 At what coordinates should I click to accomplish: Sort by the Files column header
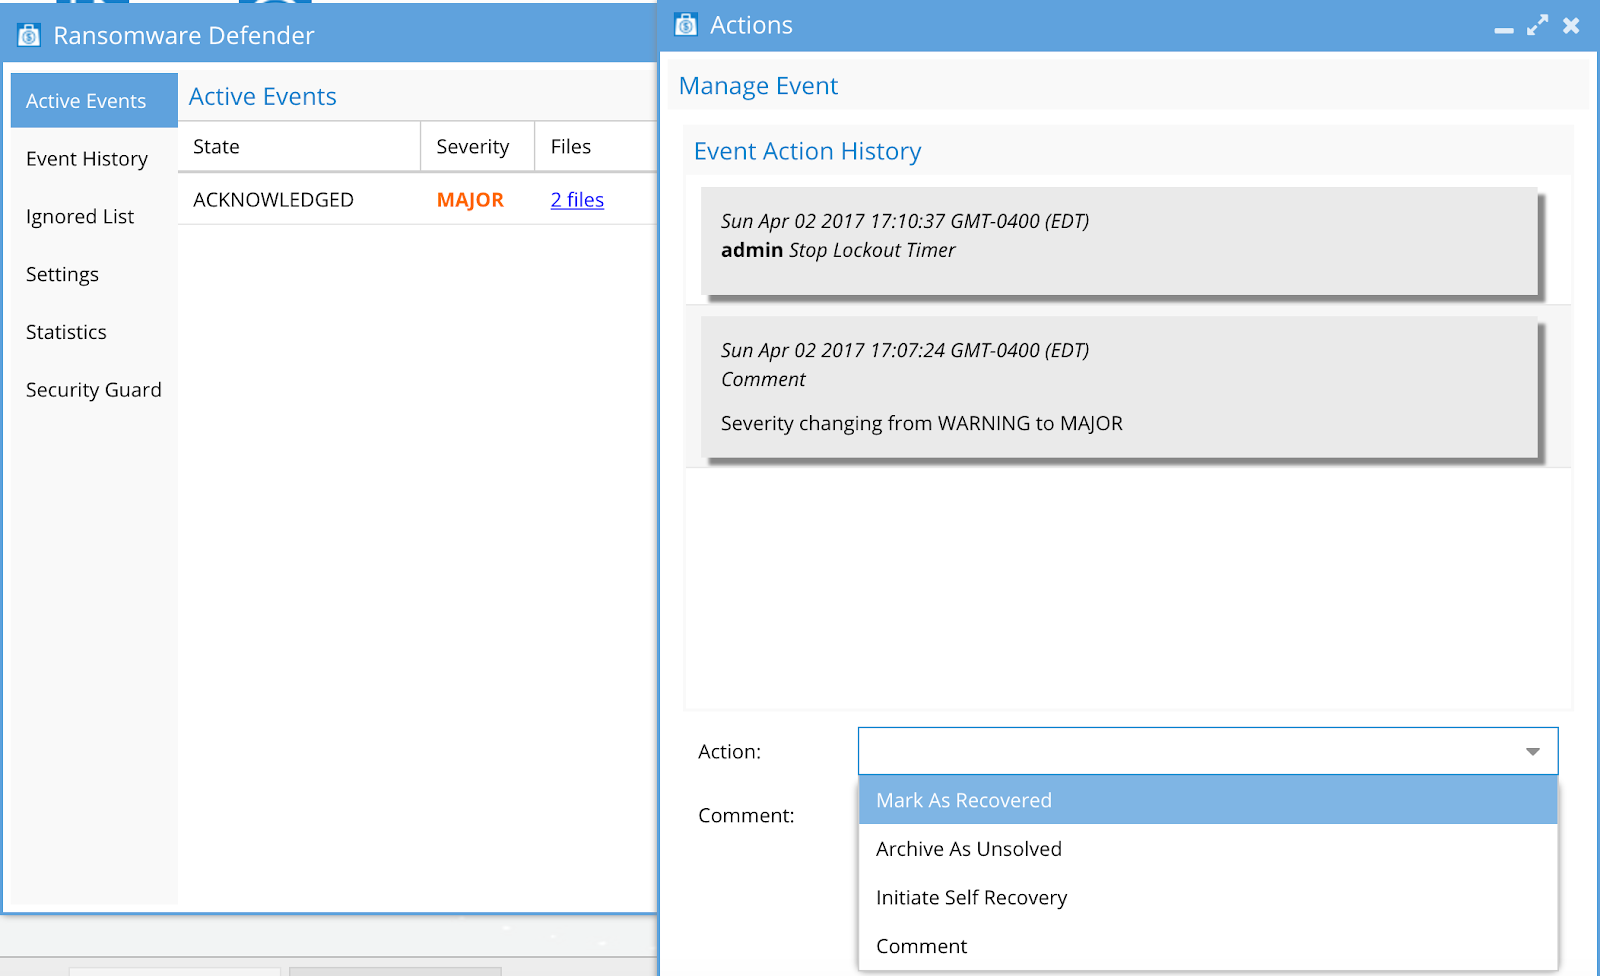coord(596,147)
